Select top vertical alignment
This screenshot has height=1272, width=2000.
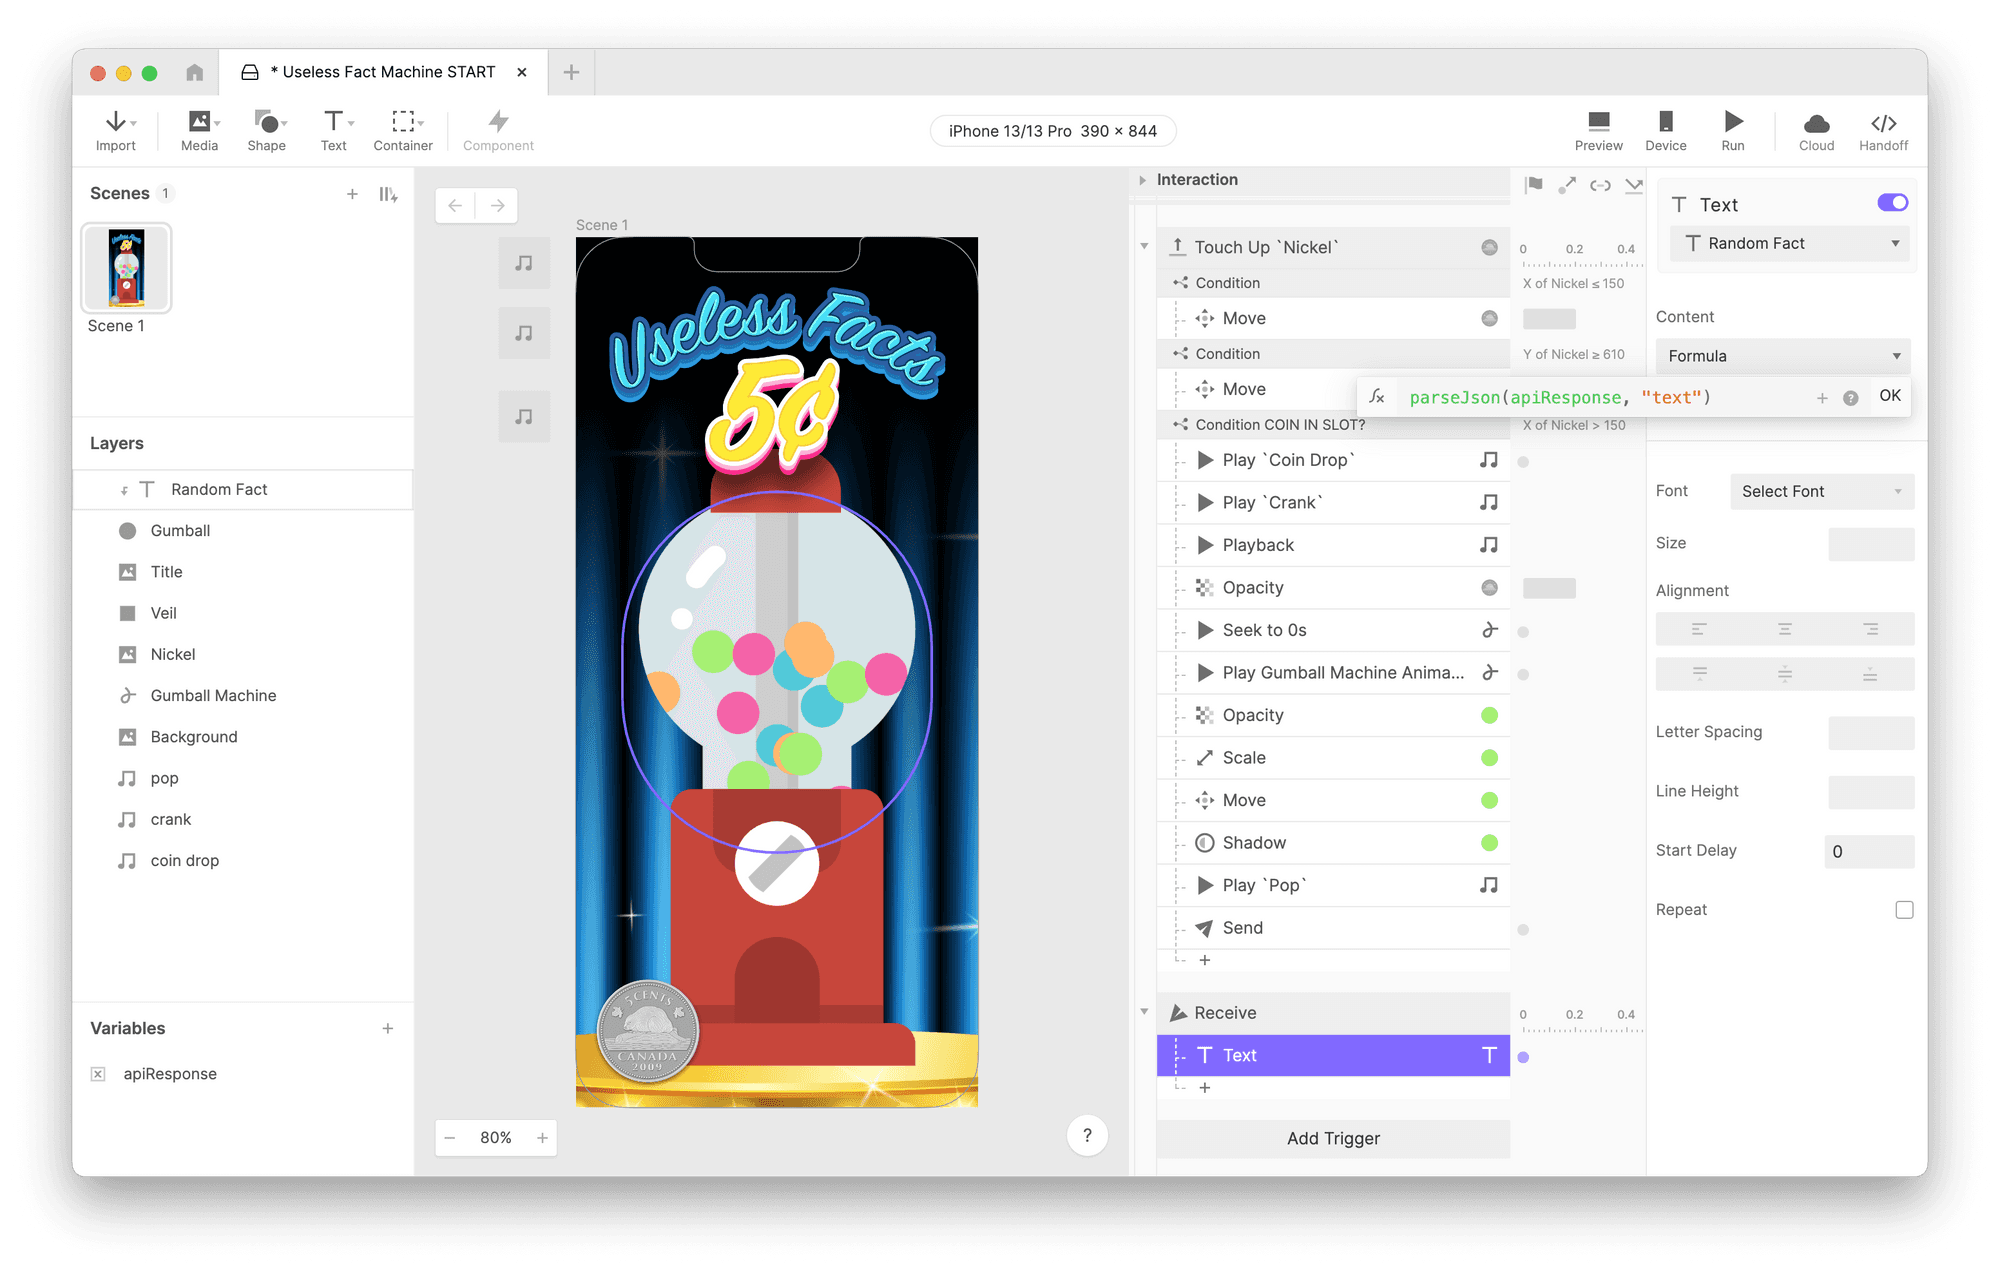pyautogui.click(x=1699, y=674)
